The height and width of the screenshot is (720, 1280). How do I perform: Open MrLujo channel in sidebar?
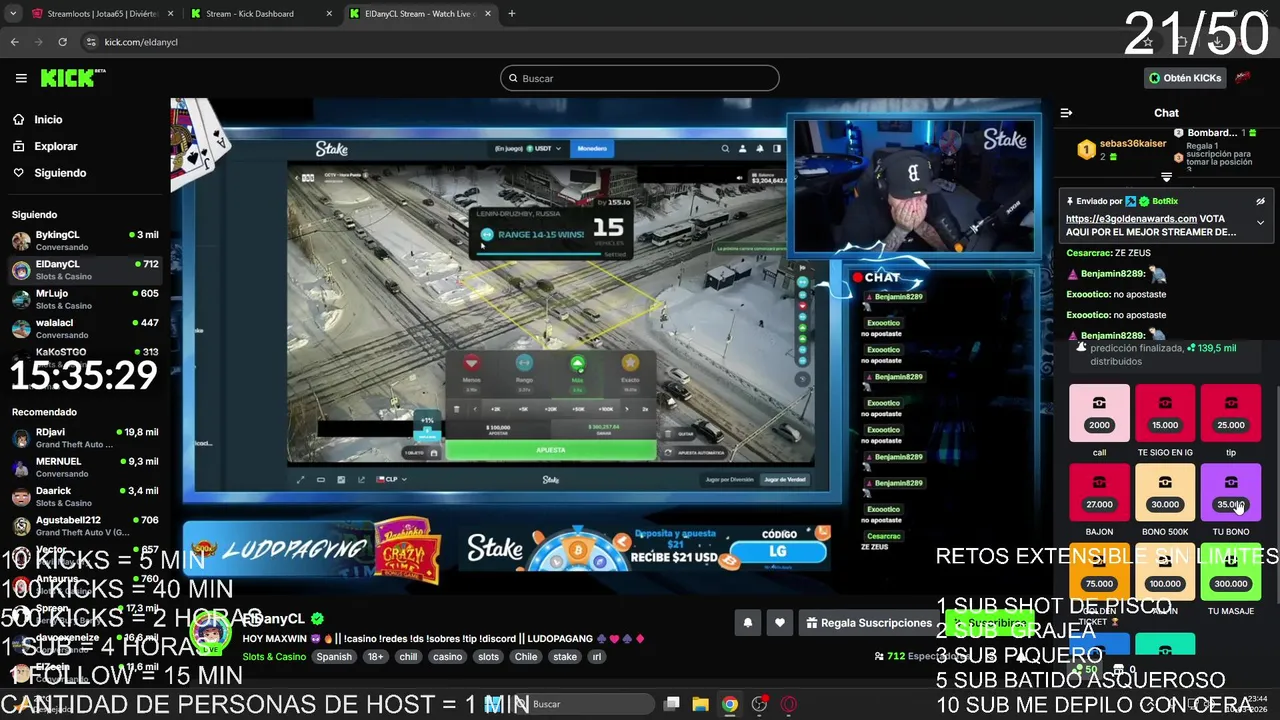click(x=85, y=299)
